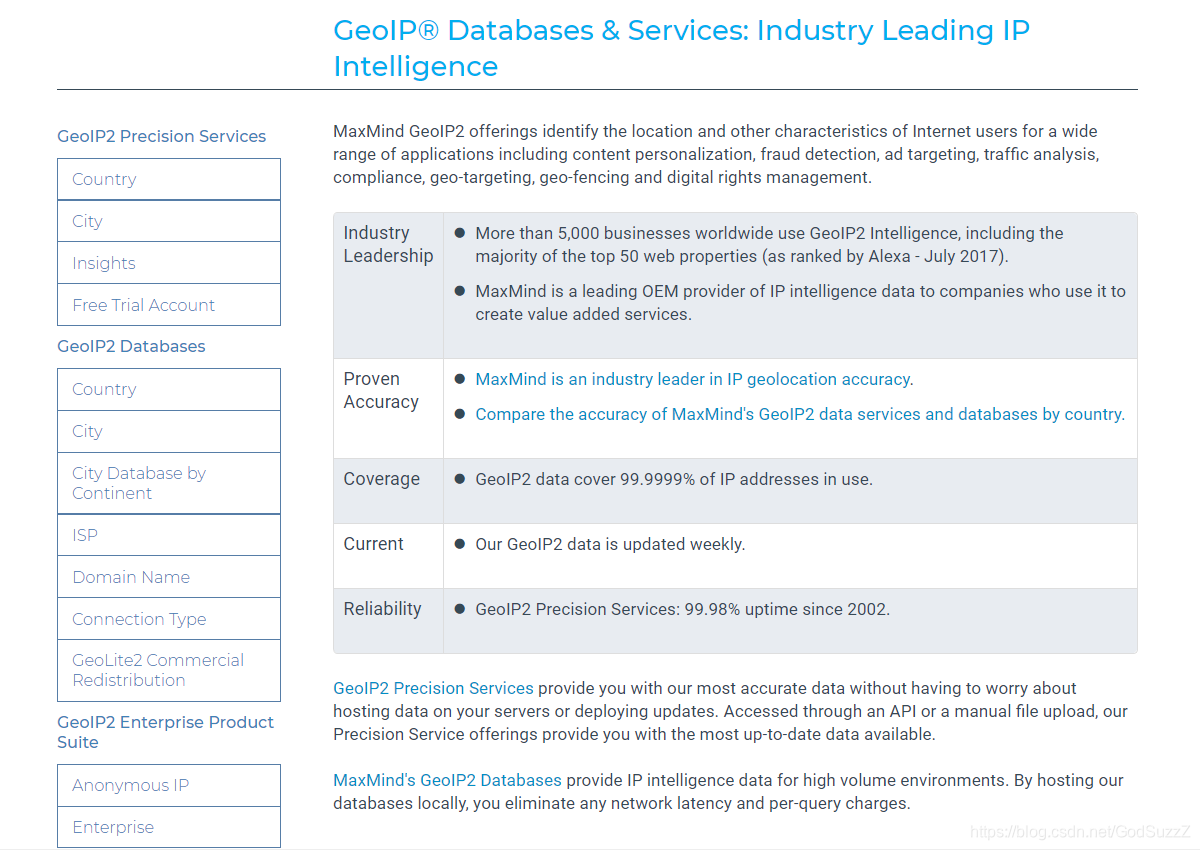1200x850 pixels.
Task: Follow the GeoIP2 Precision Services paragraph link
Action: click(x=433, y=688)
